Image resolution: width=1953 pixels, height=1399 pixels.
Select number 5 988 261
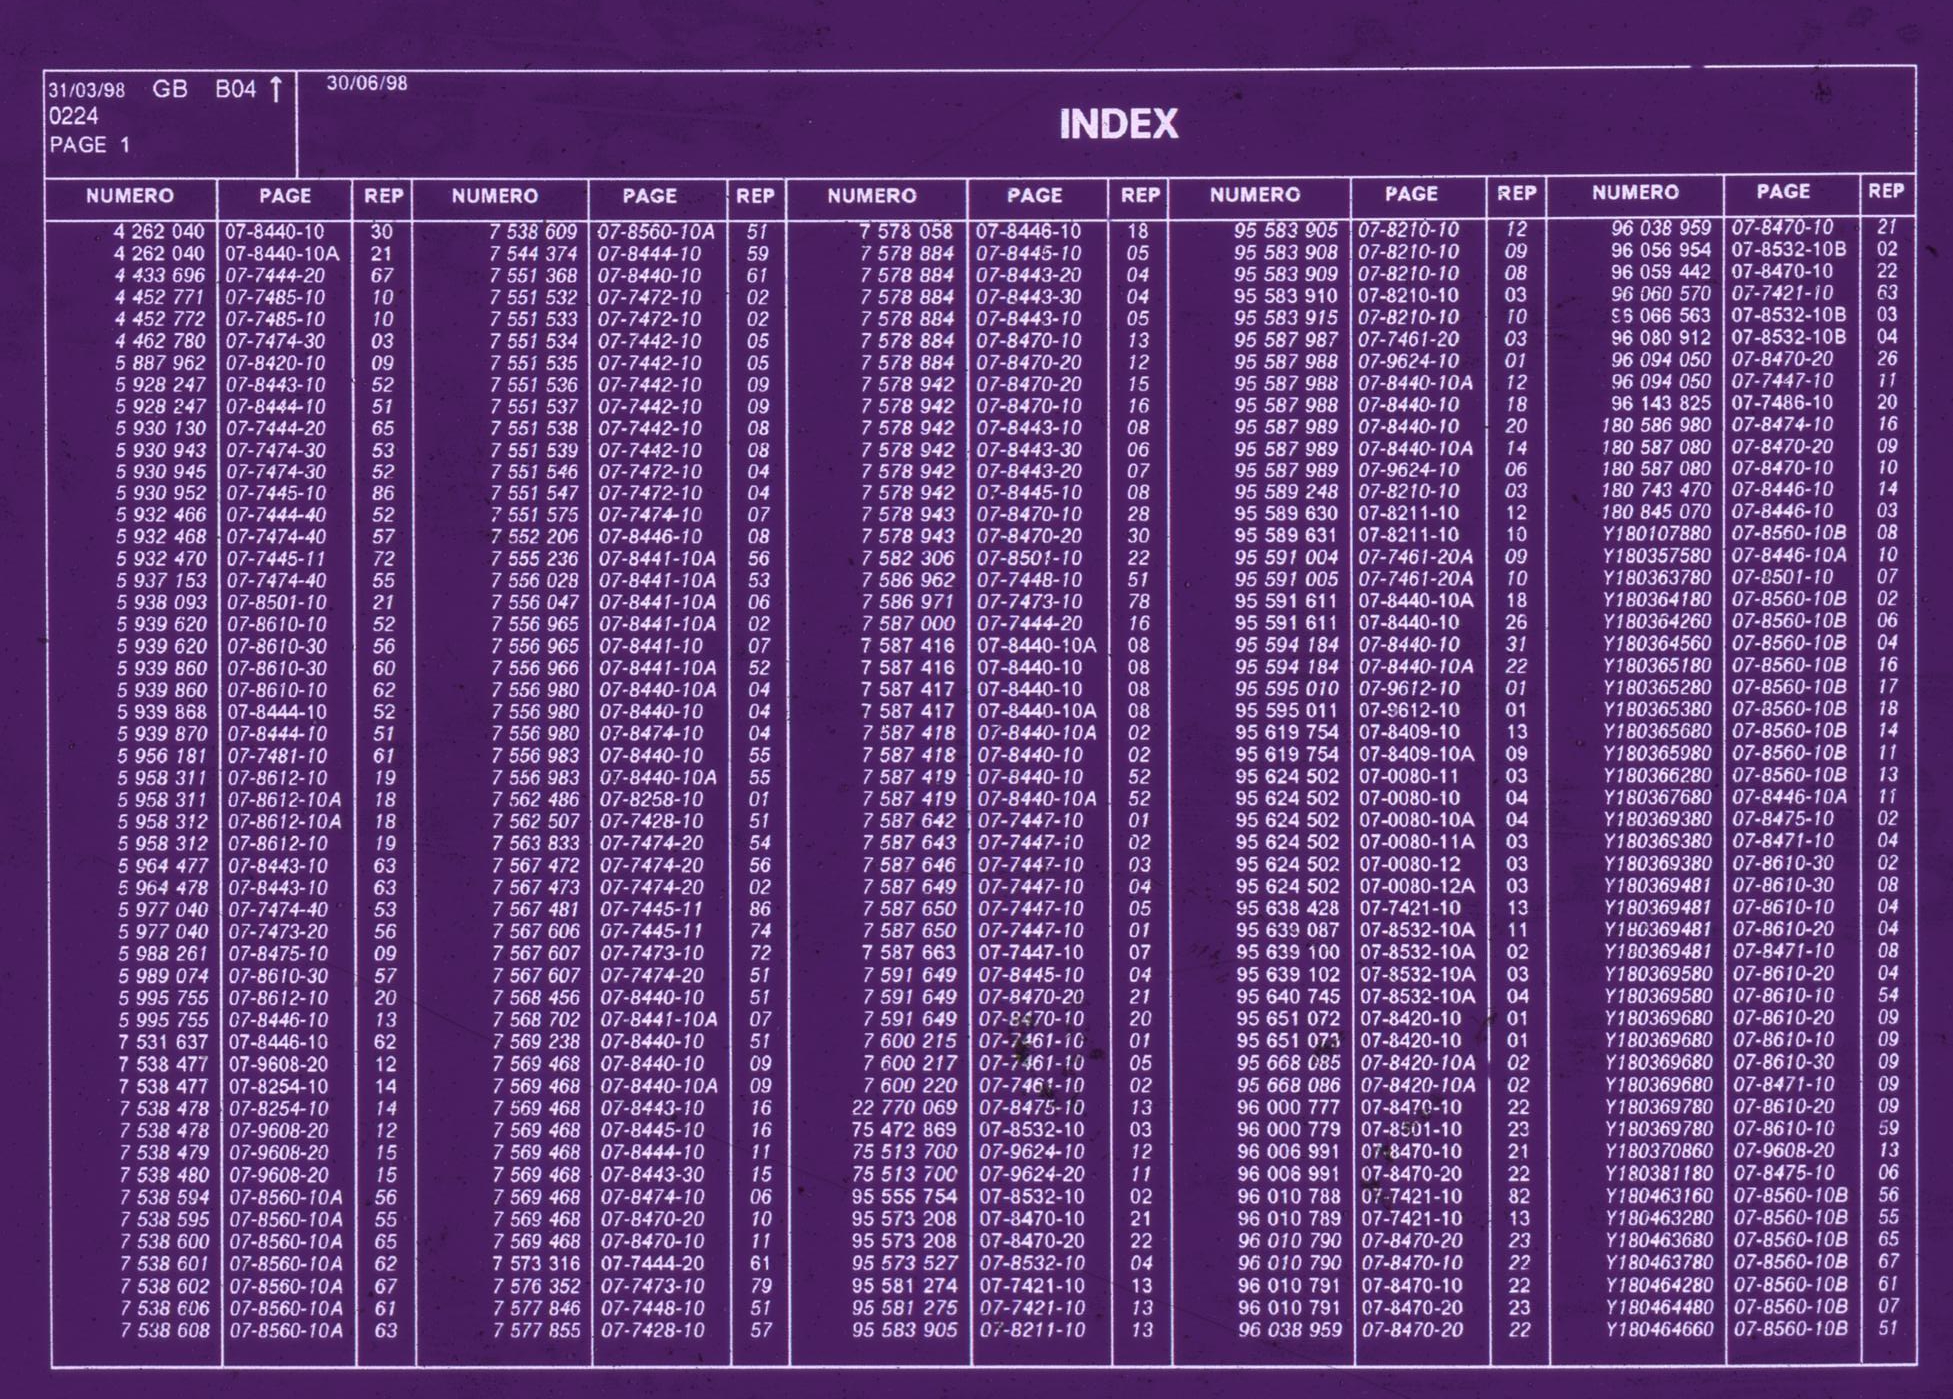163,953
